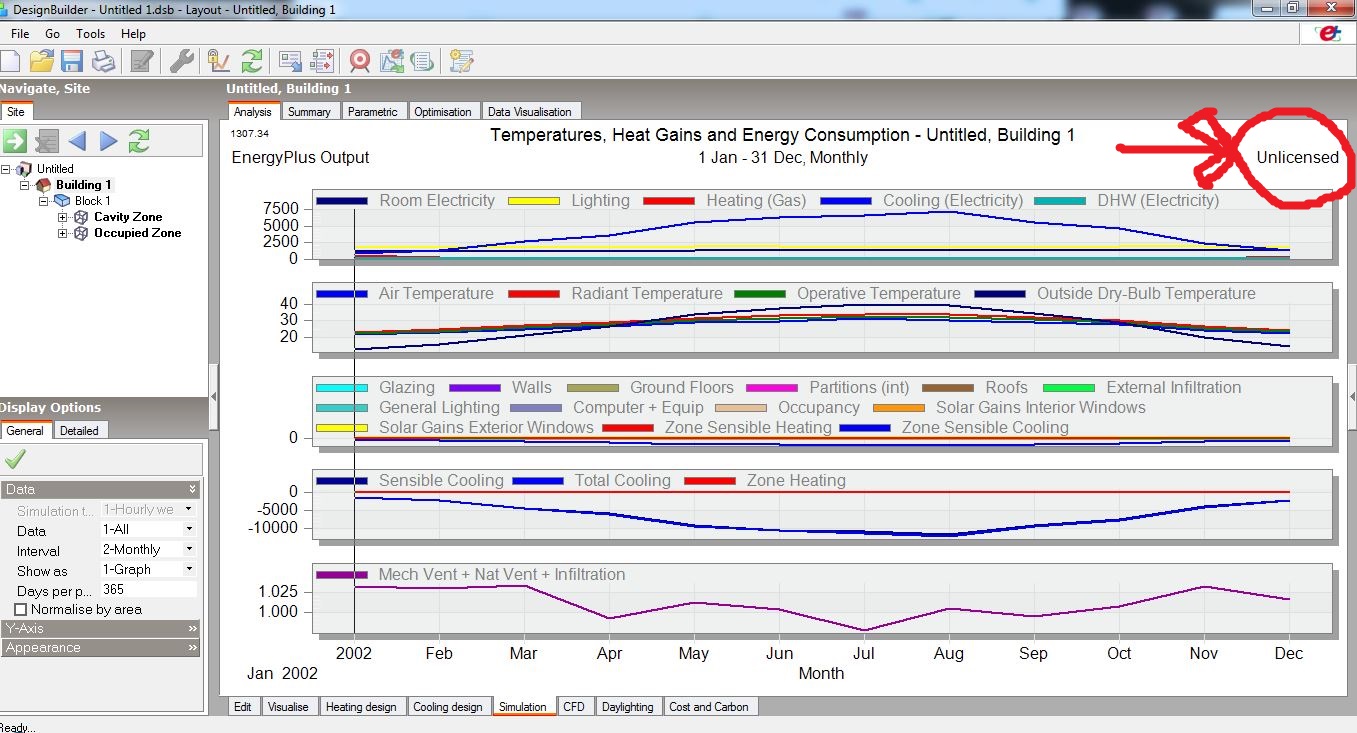This screenshot has height=733, width=1357.
Task: Collapse the Block 1 tree node
Action: point(44,201)
